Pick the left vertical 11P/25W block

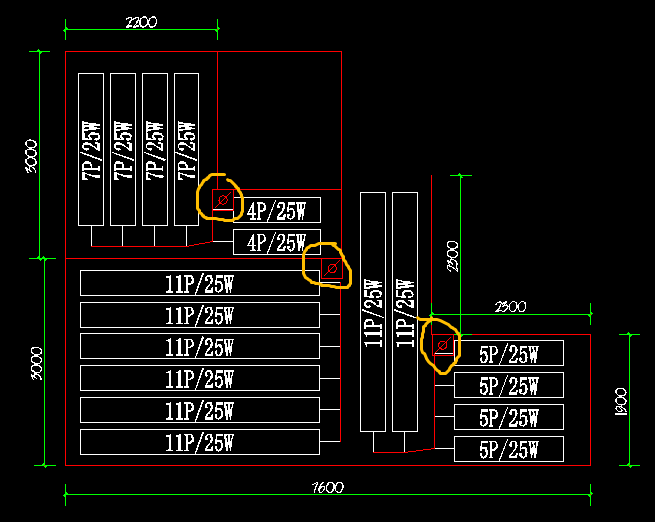point(372,312)
